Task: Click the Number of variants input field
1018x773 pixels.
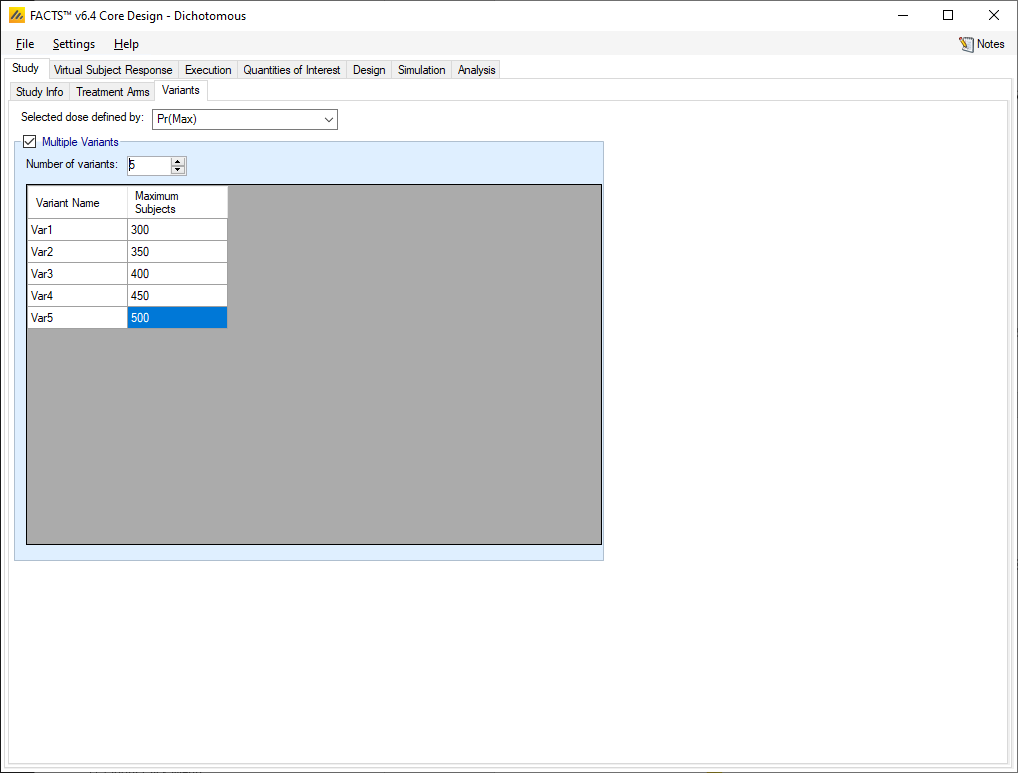Action: tap(148, 165)
